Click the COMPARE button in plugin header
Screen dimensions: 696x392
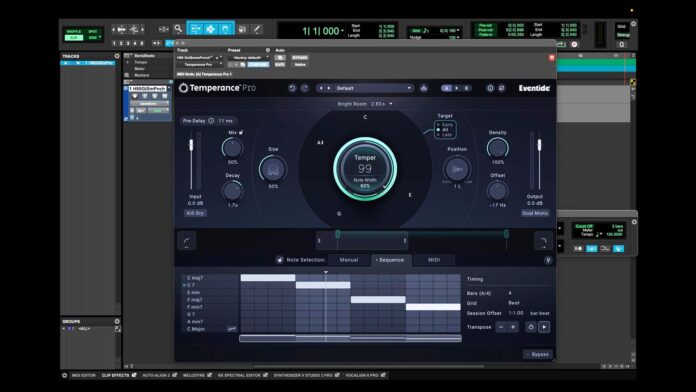258,64
